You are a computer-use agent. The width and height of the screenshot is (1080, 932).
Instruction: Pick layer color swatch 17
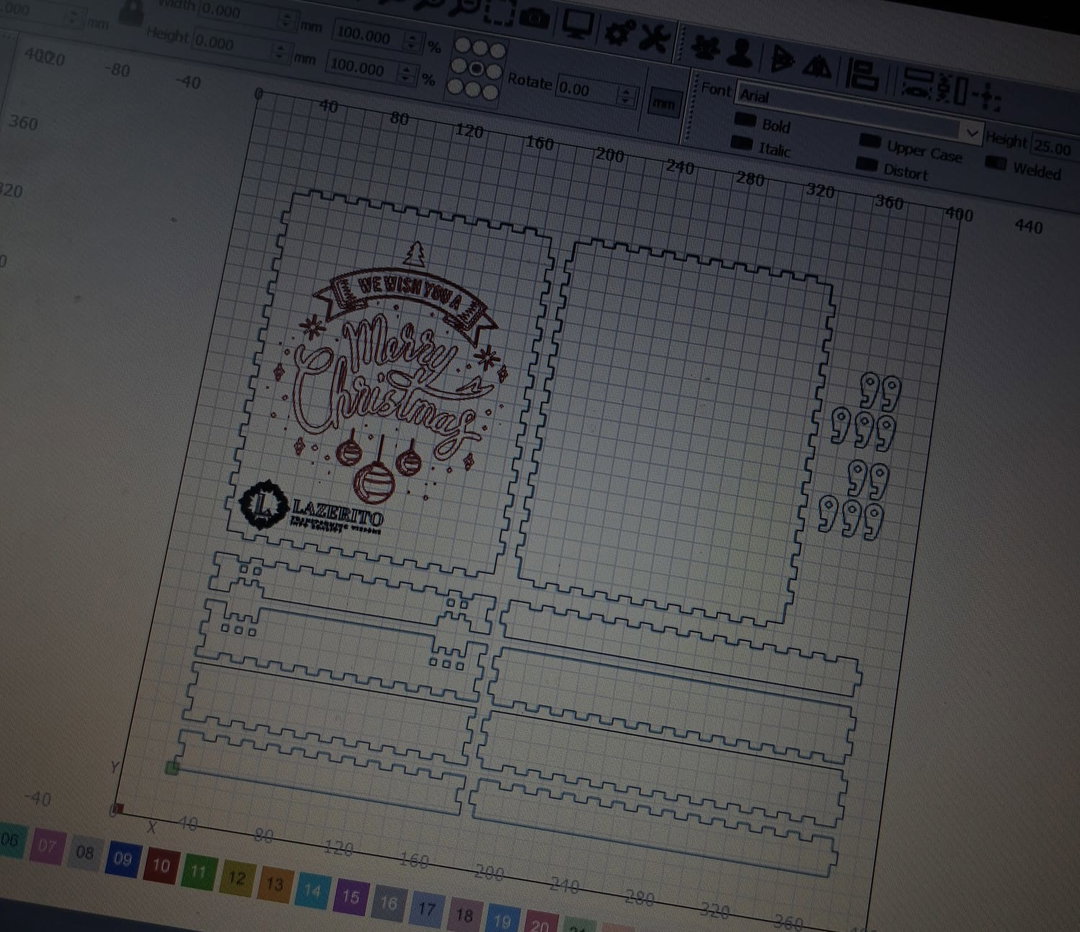click(426, 909)
